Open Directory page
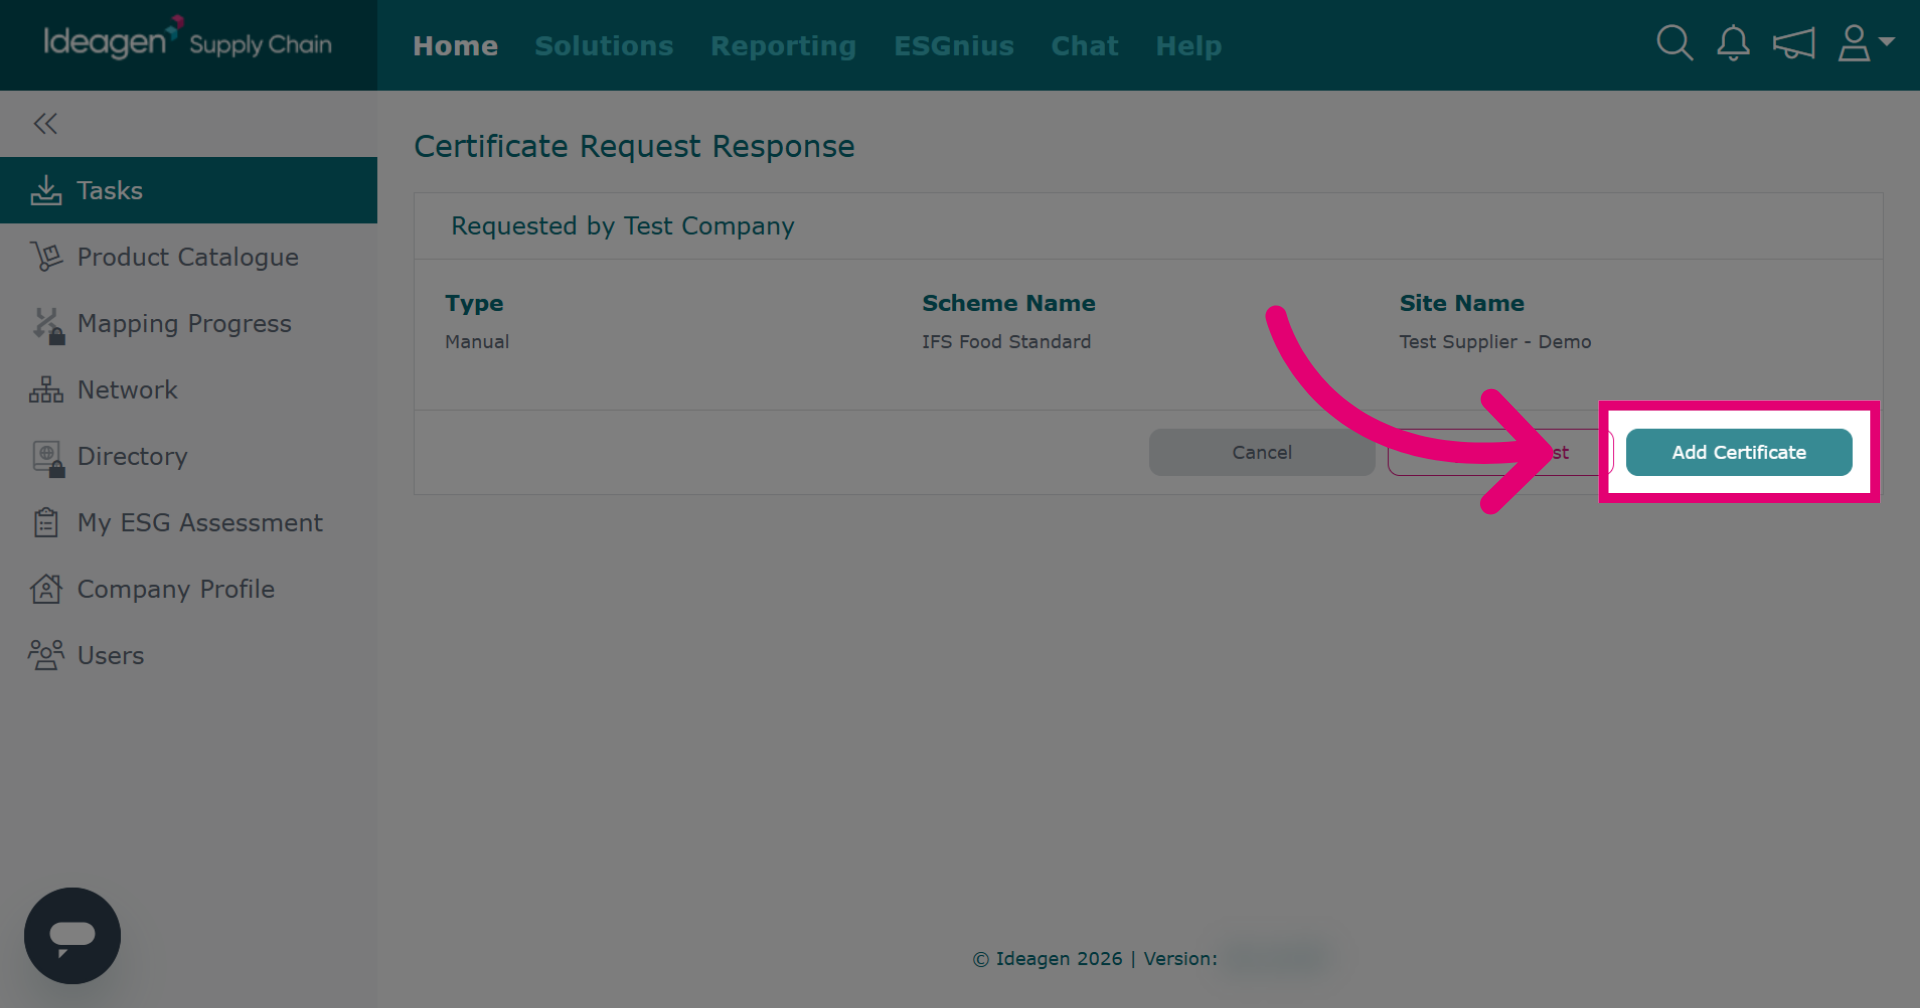Image resolution: width=1920 pixels, height=1008 pixels. click(x=132, y=456)
